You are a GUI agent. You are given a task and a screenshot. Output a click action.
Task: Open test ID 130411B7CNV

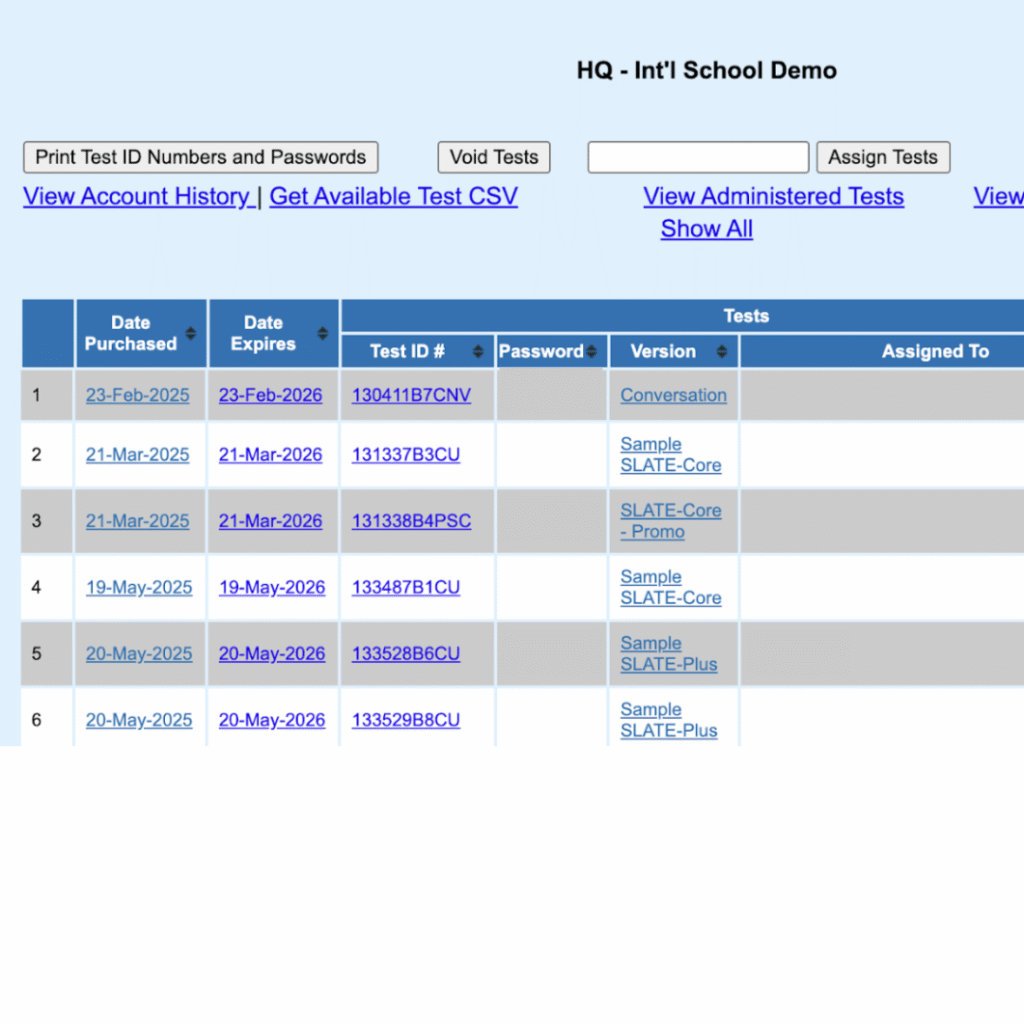click(411, 395)
